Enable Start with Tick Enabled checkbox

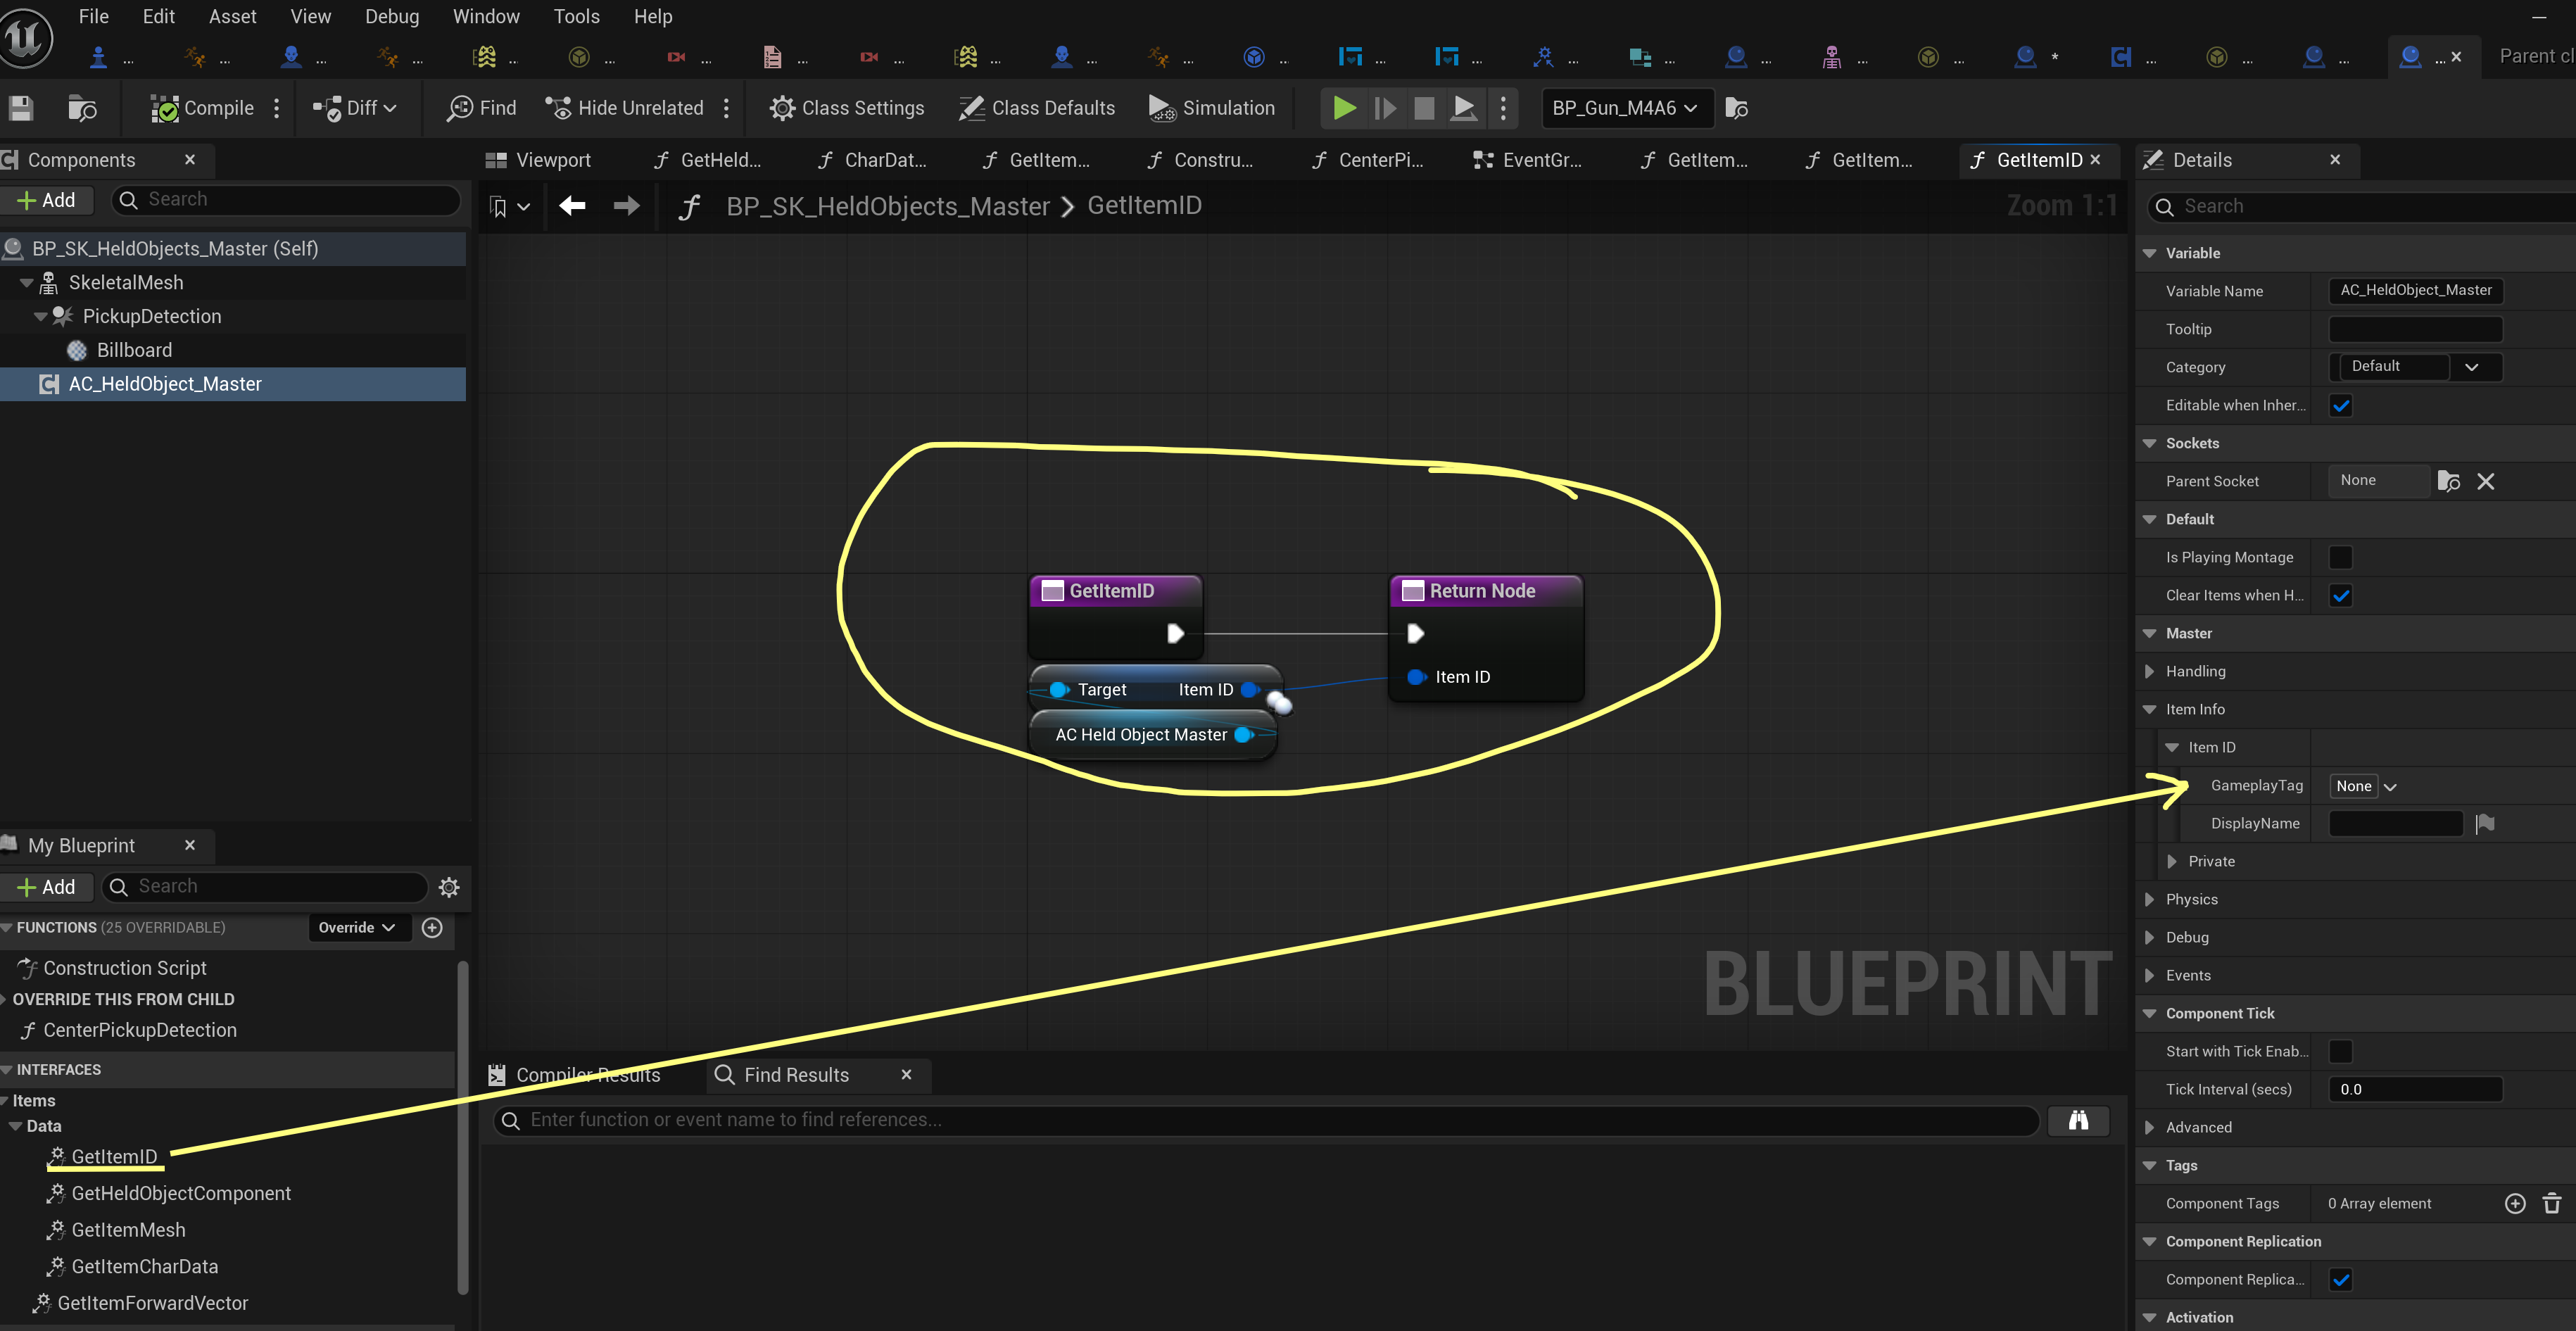pyautogui.click(x=2340, y=1051)
